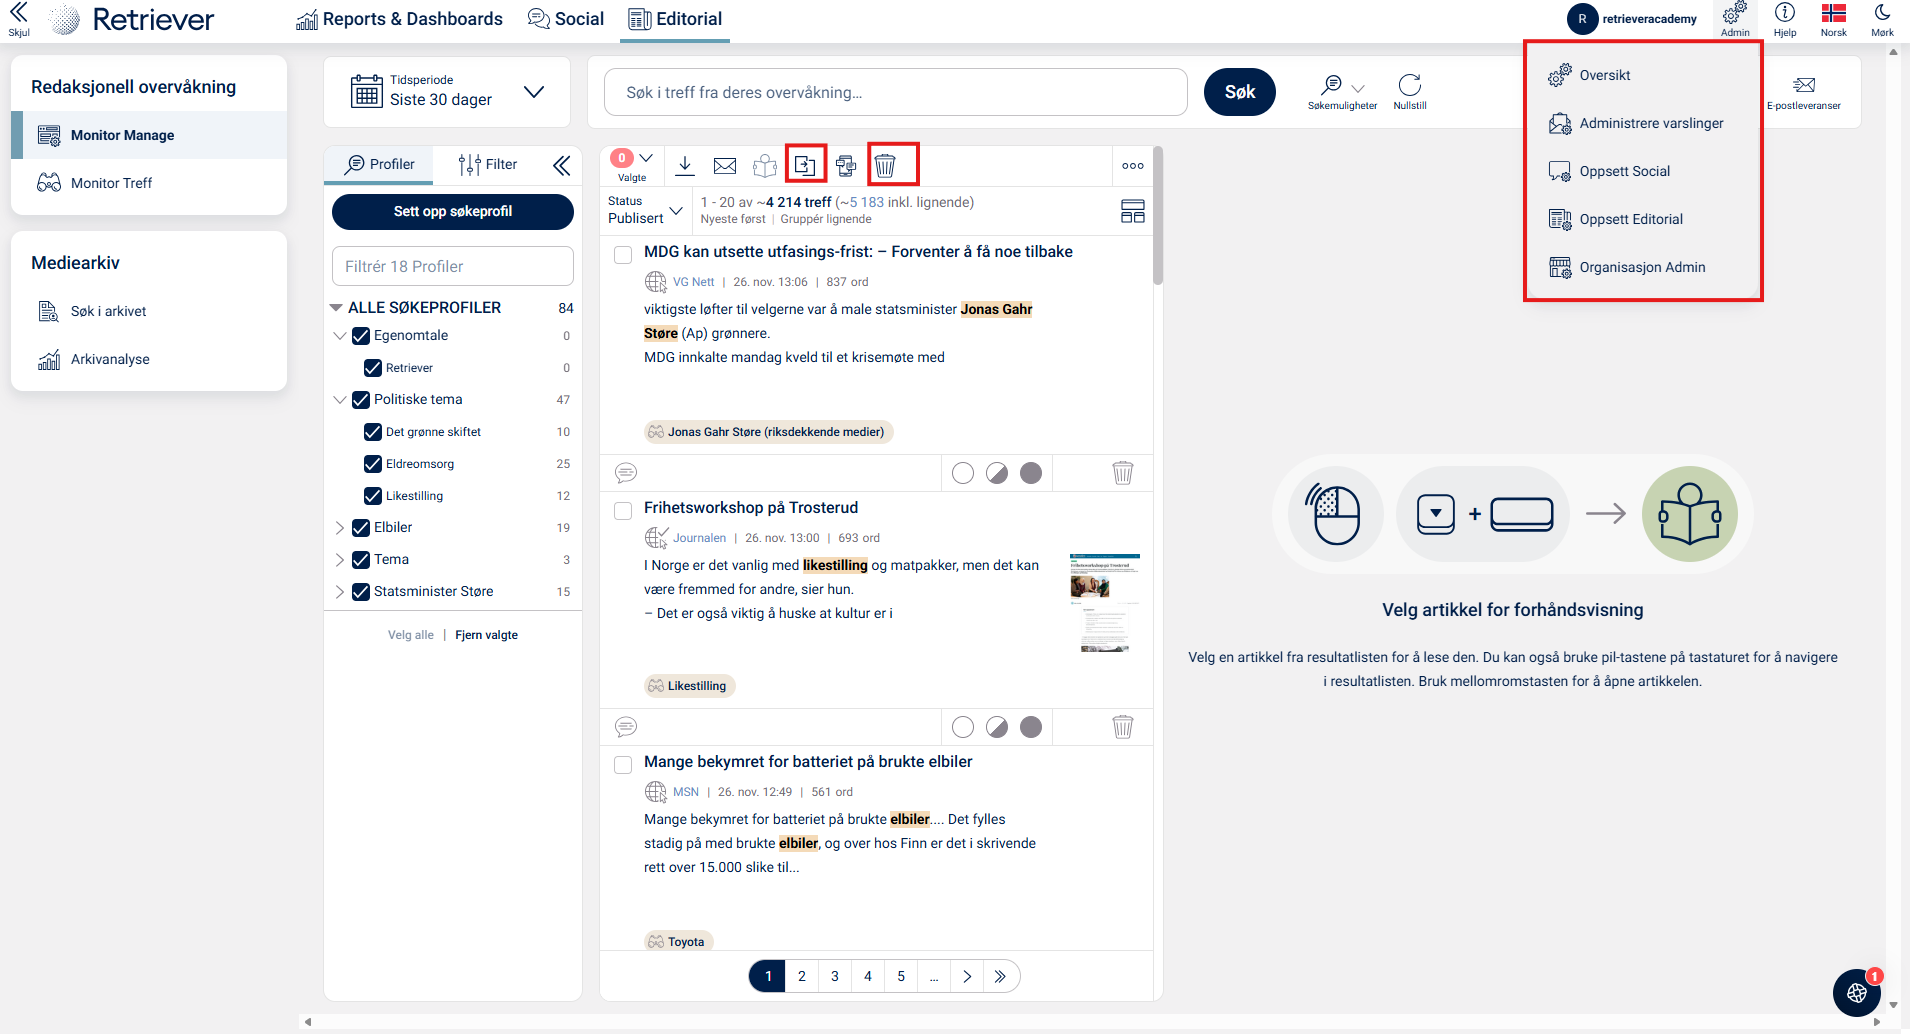Image resolution: width=1910 pixels, height=1034 pixels.
Task: Collapse the profile panel with double chevron
Action: tap(562, 165)
